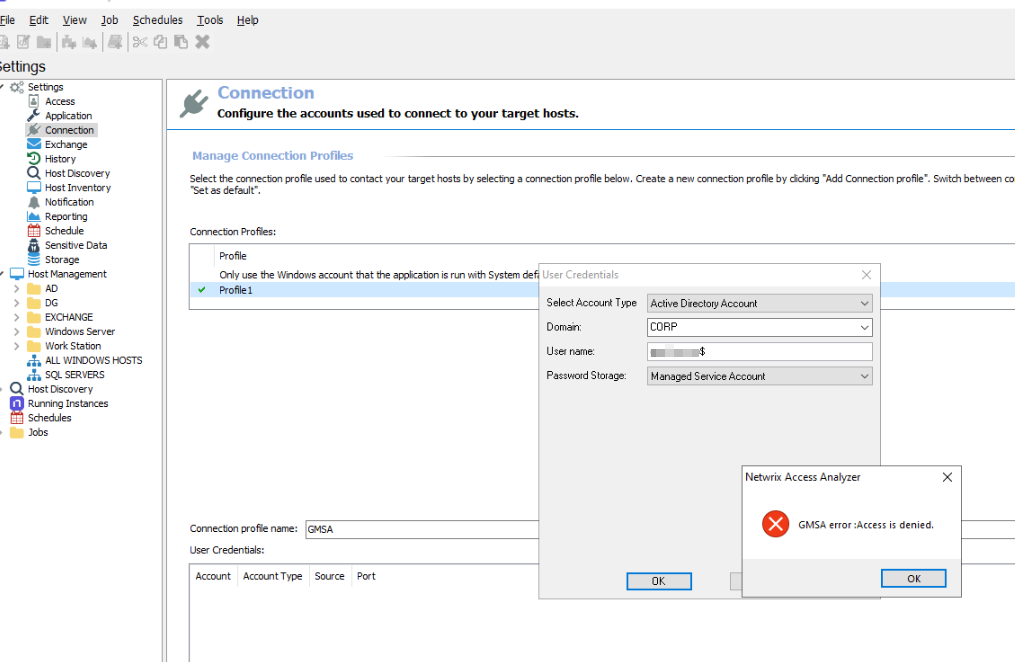Select the Host Management tree node
This screenshot has width=1015, height=662.
[67, 274]
